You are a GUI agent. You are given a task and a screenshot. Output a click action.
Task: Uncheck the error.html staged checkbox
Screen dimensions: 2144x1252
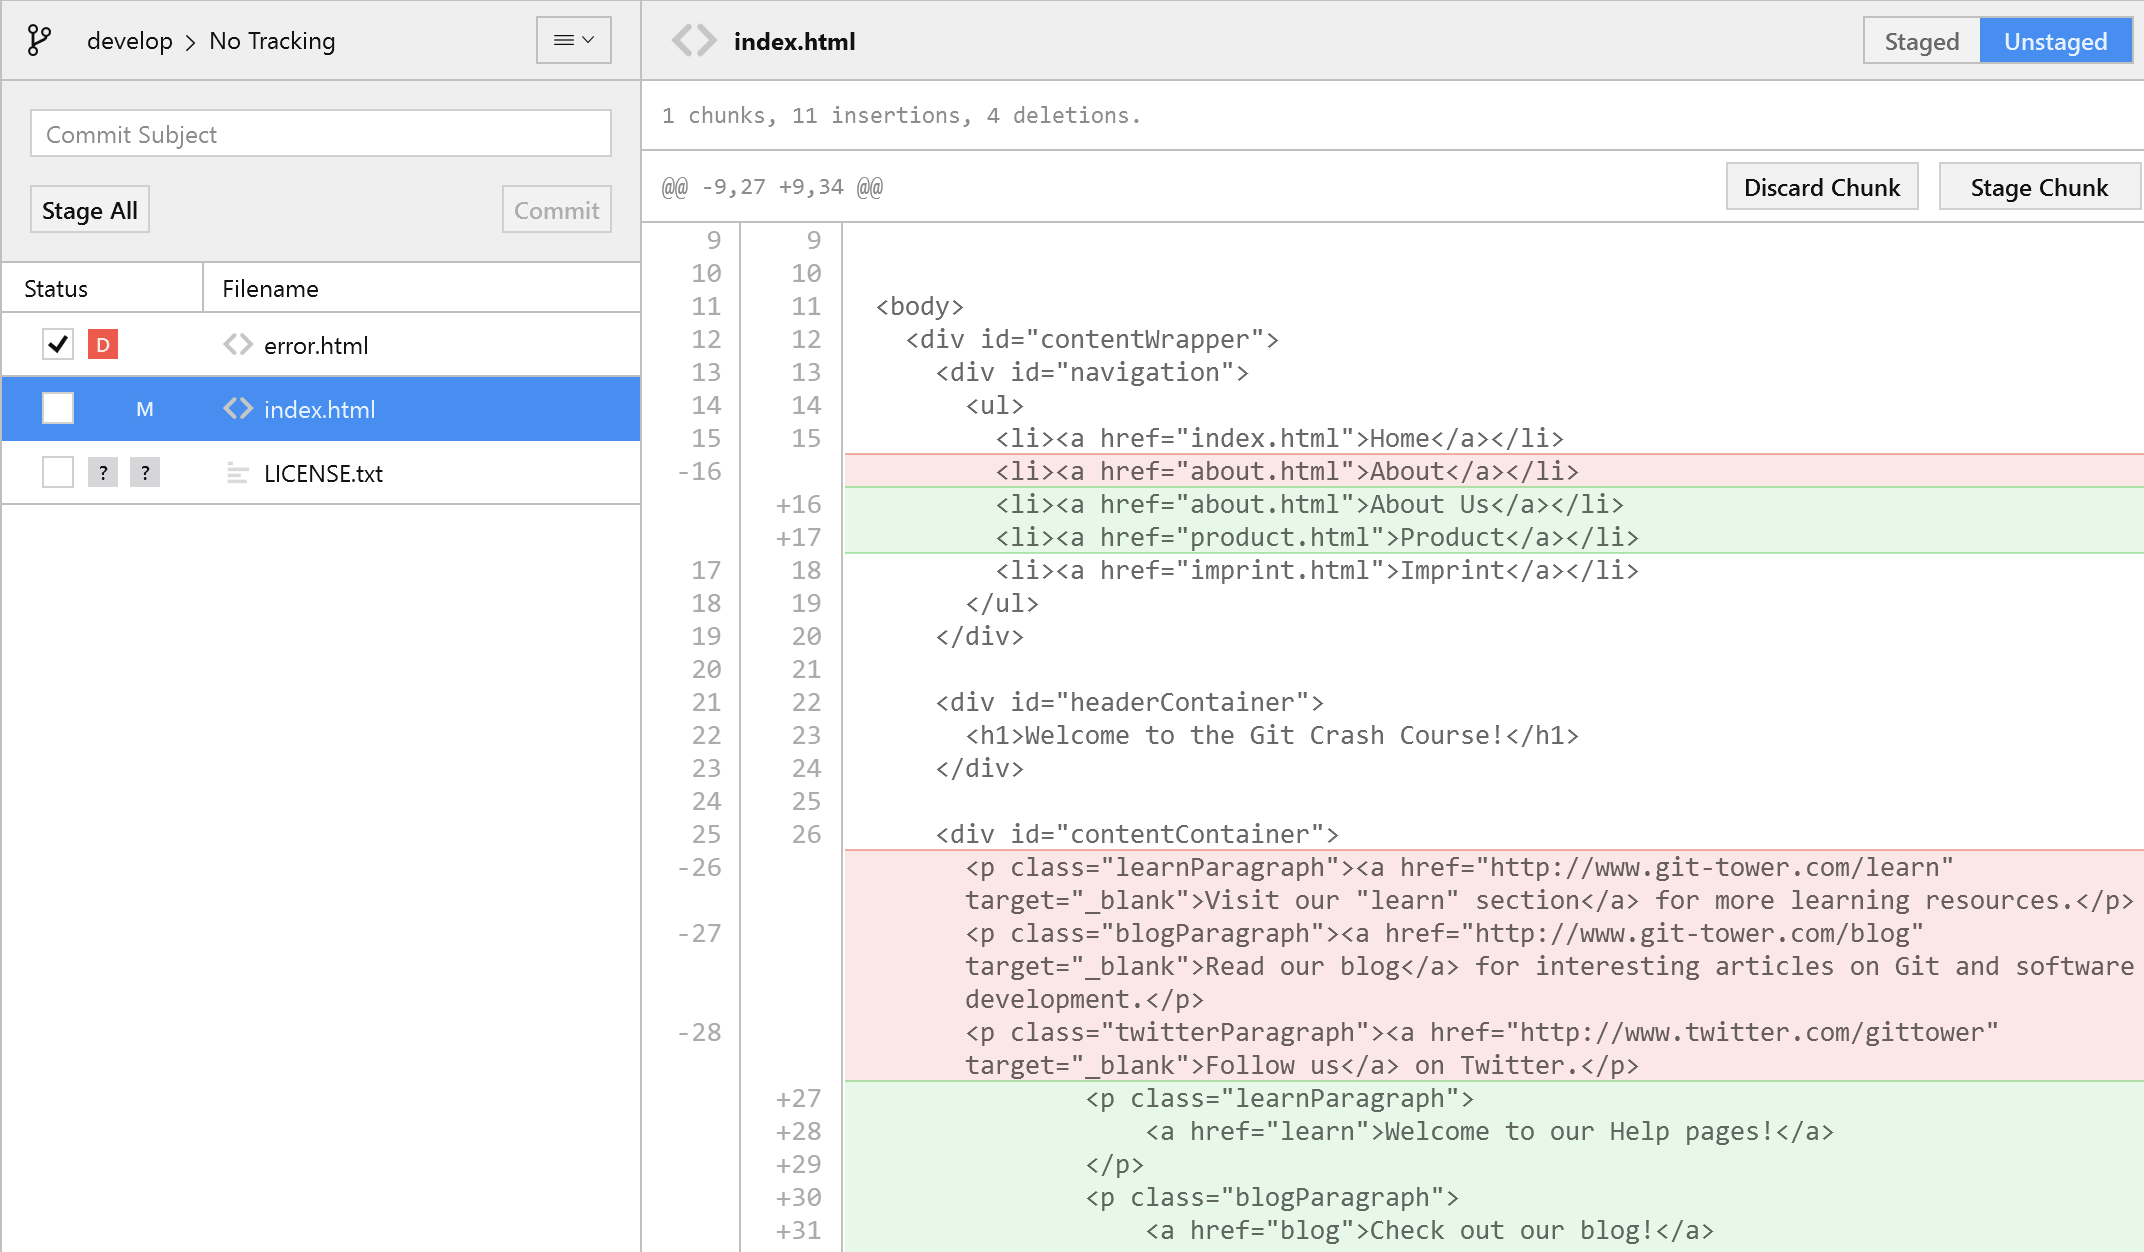pos(58,345)
